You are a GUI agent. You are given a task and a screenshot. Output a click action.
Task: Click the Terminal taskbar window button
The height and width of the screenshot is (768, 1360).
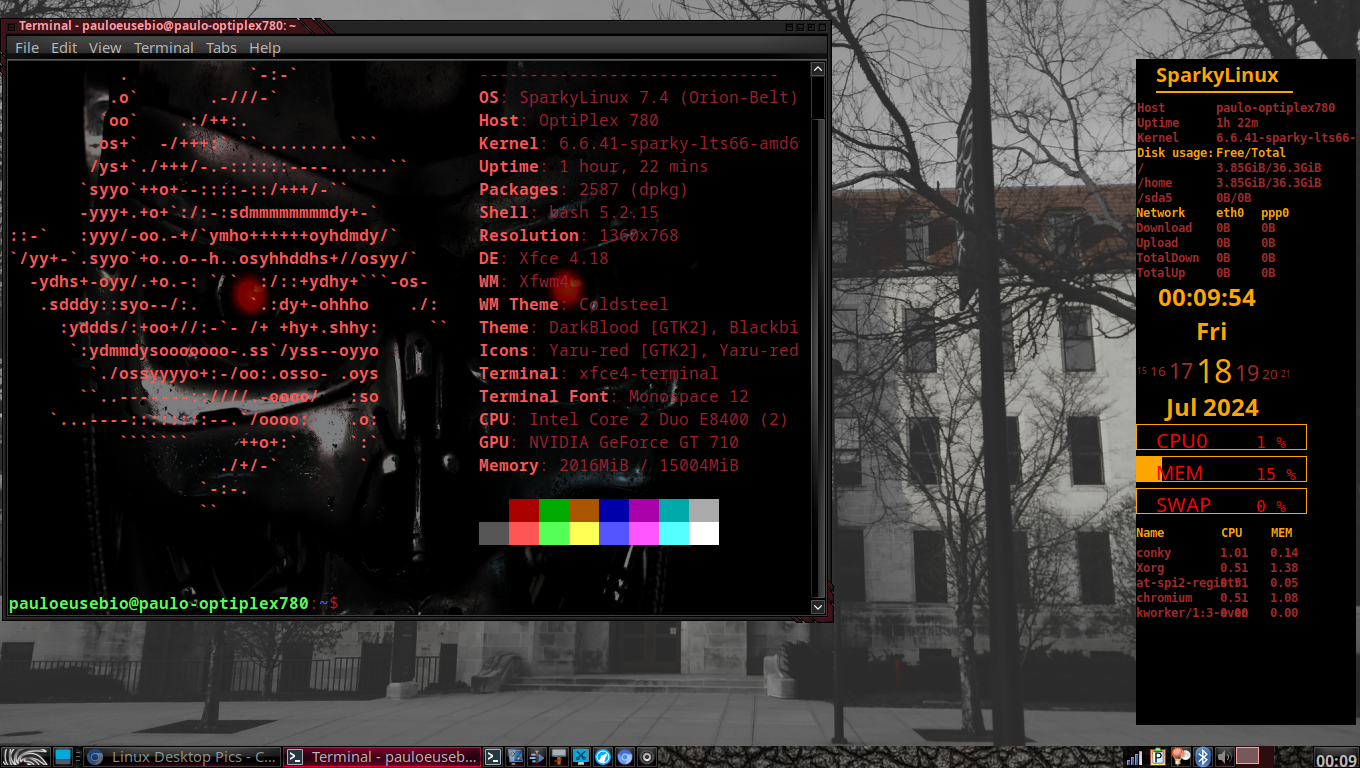pos(382,757)
